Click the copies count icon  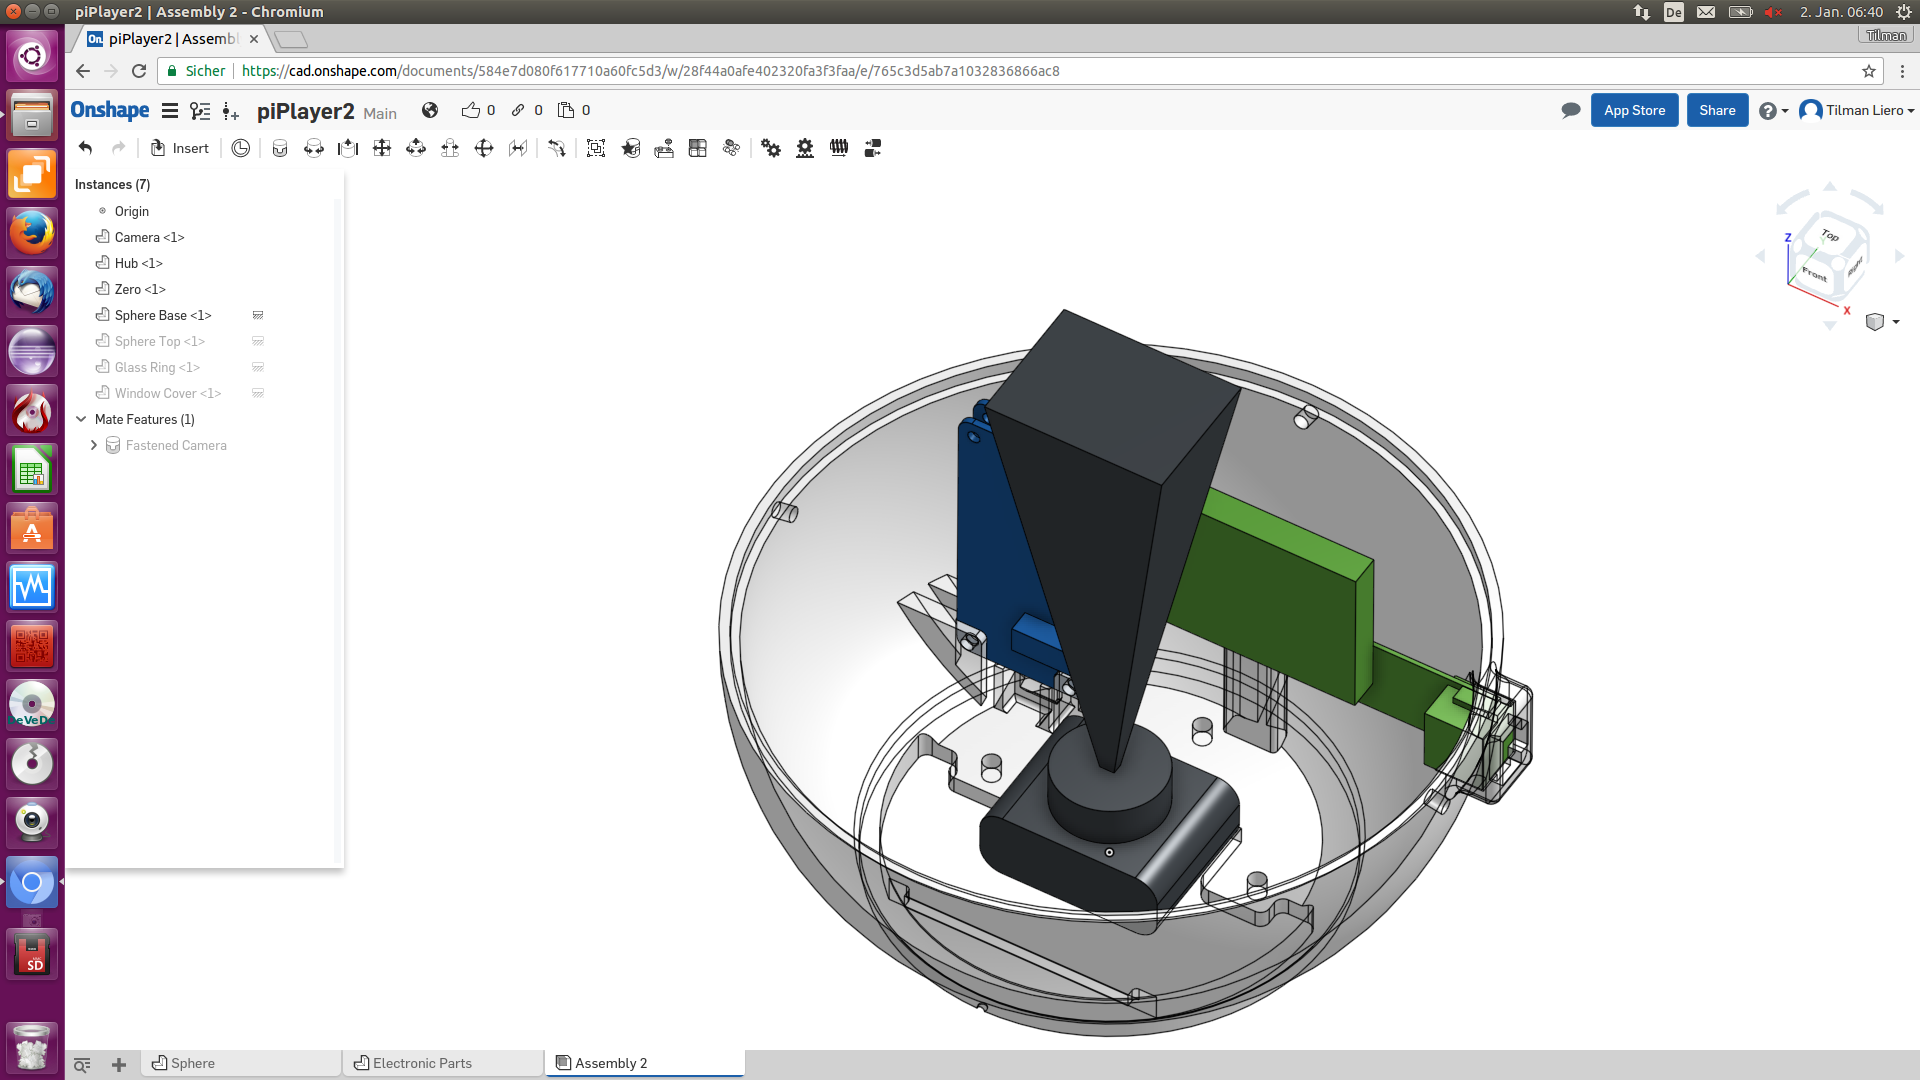tap(566, 110)
